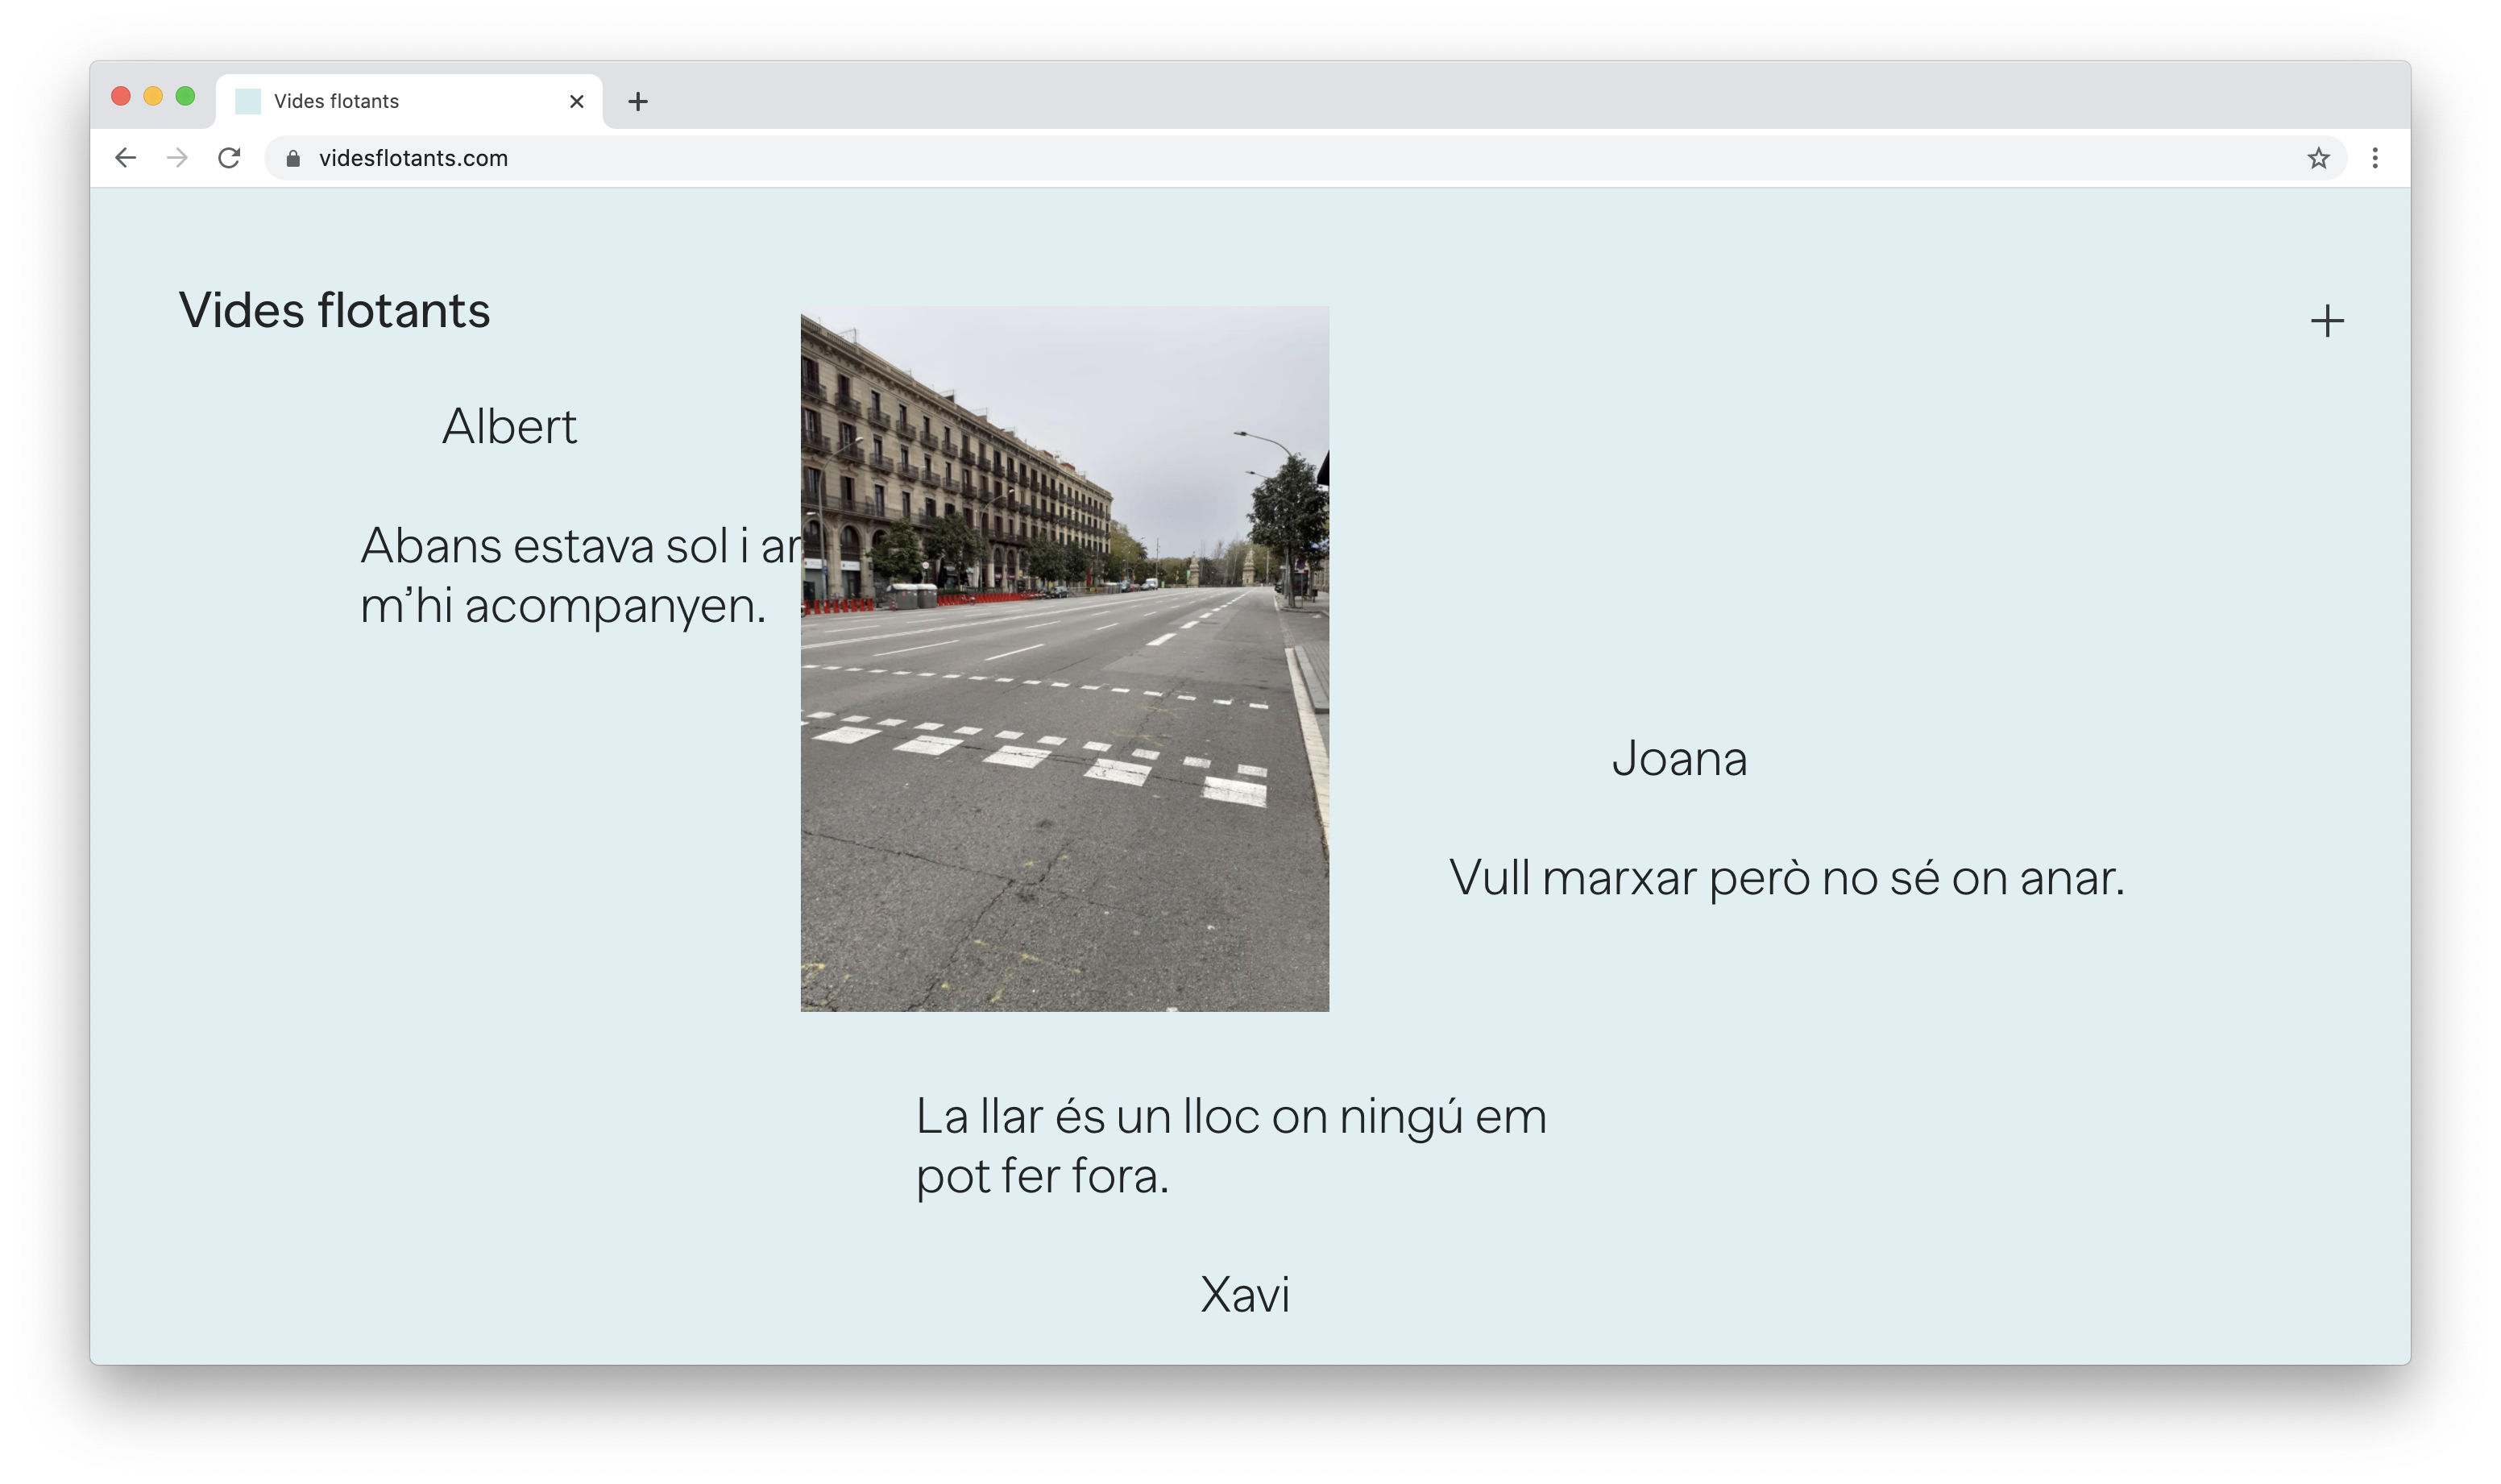Open a new tab with plus button

[x=638, y=101]
